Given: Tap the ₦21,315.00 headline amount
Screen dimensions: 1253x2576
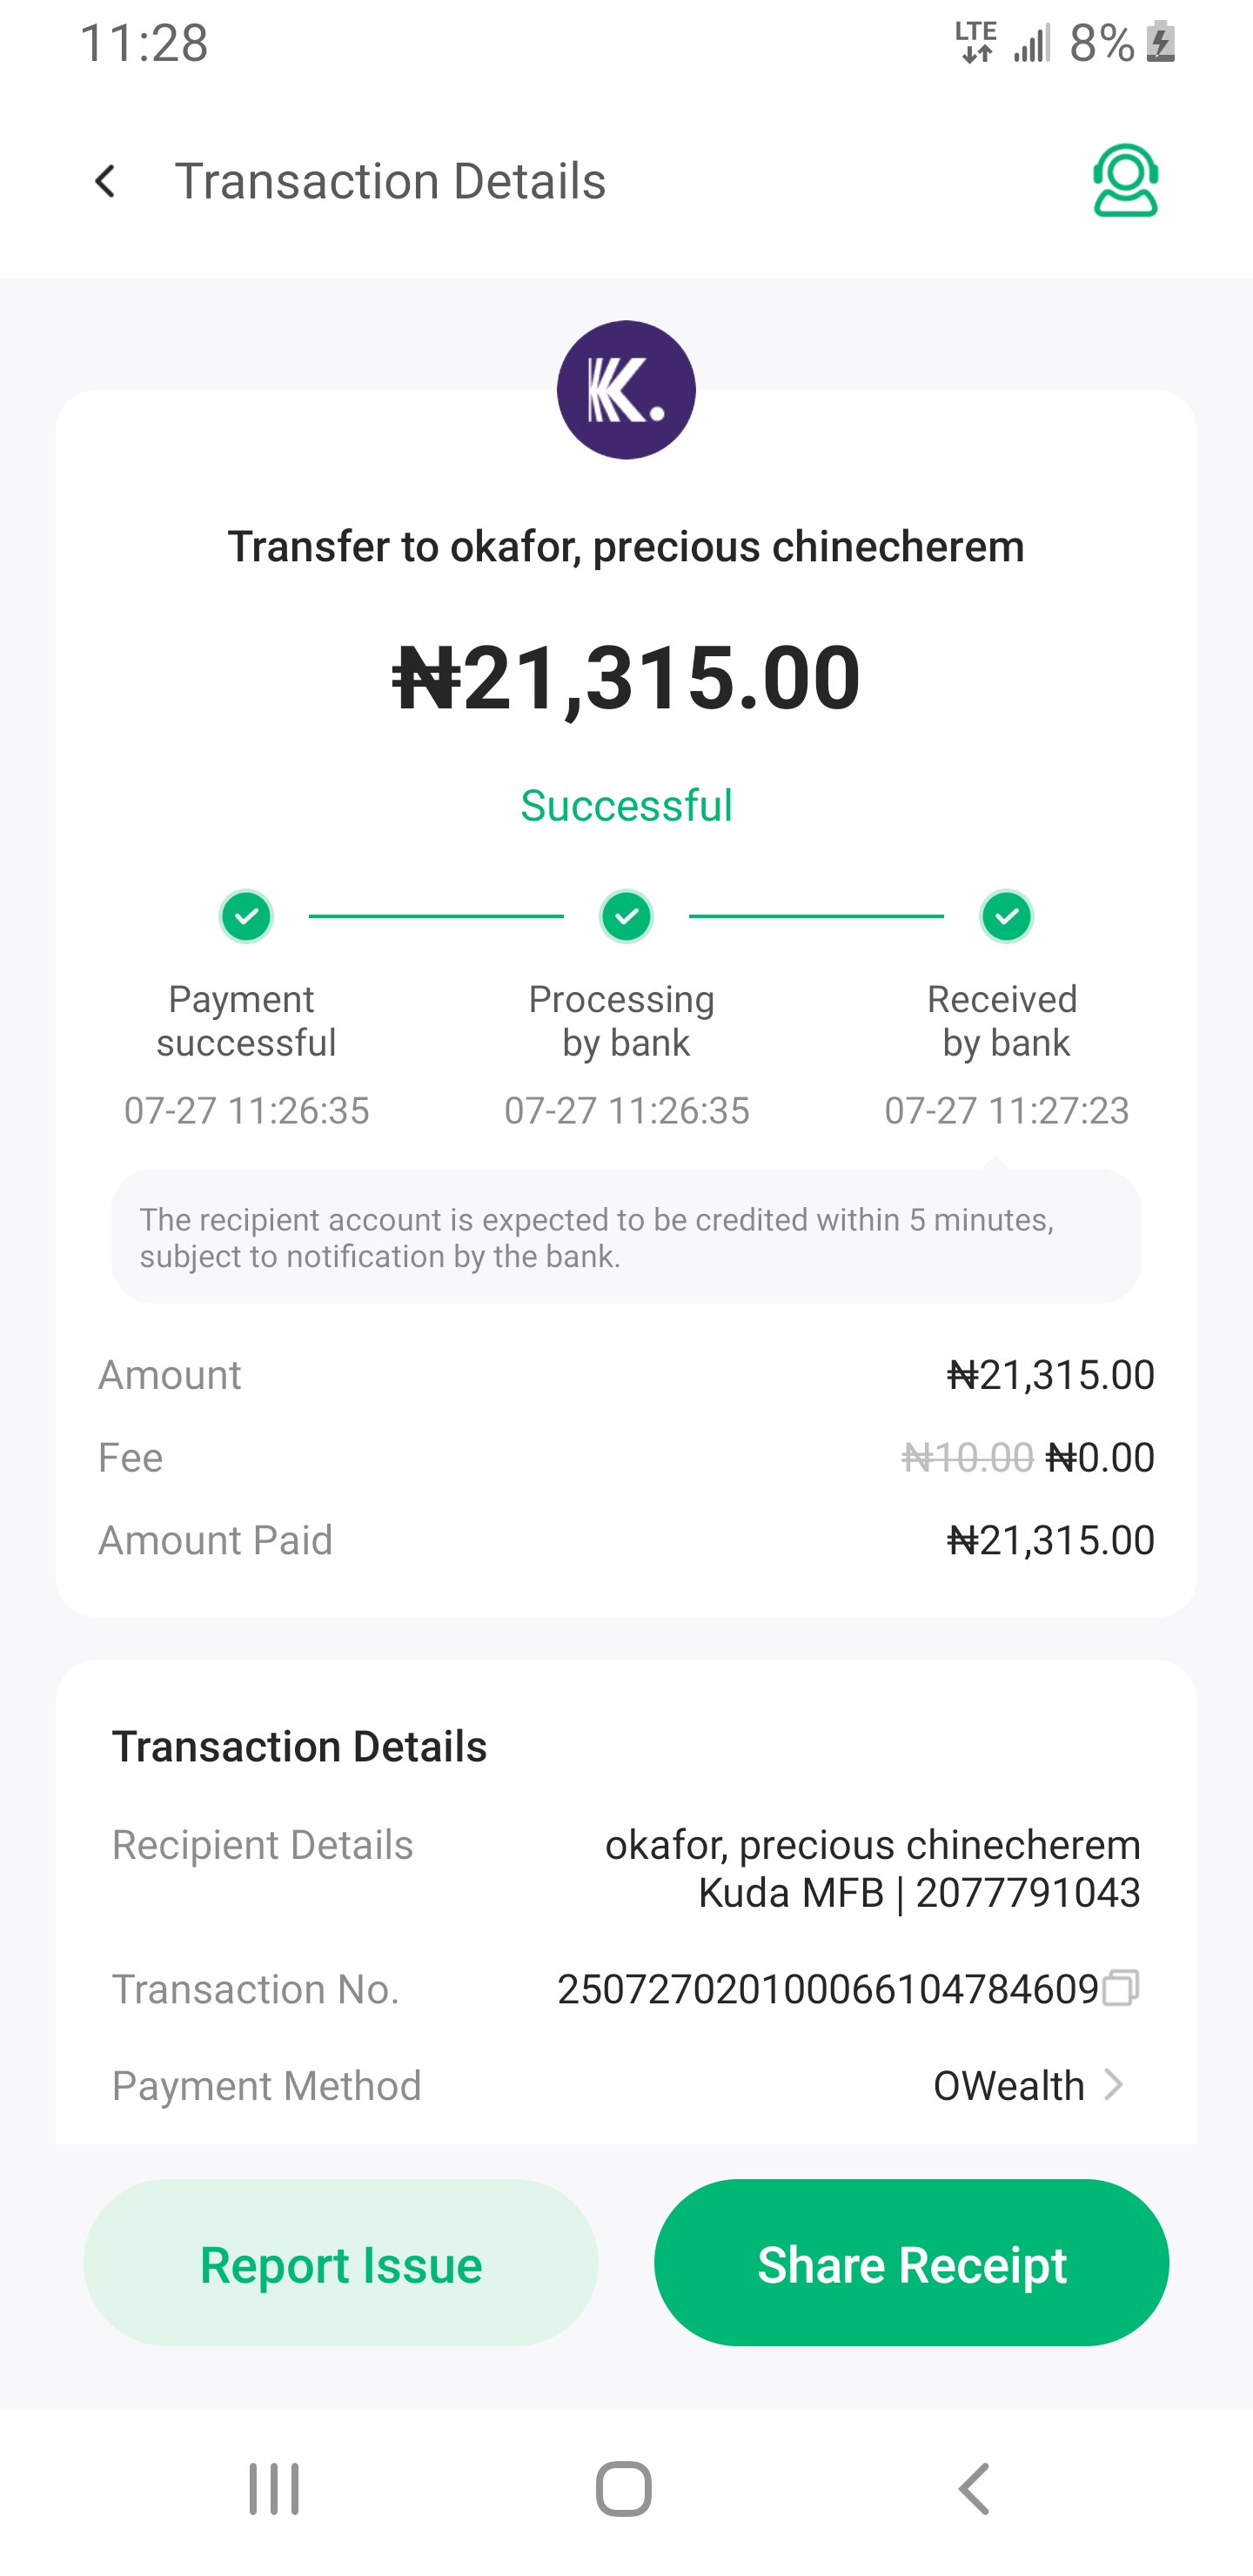Looking at the screenshot, I should click(626, 678).
